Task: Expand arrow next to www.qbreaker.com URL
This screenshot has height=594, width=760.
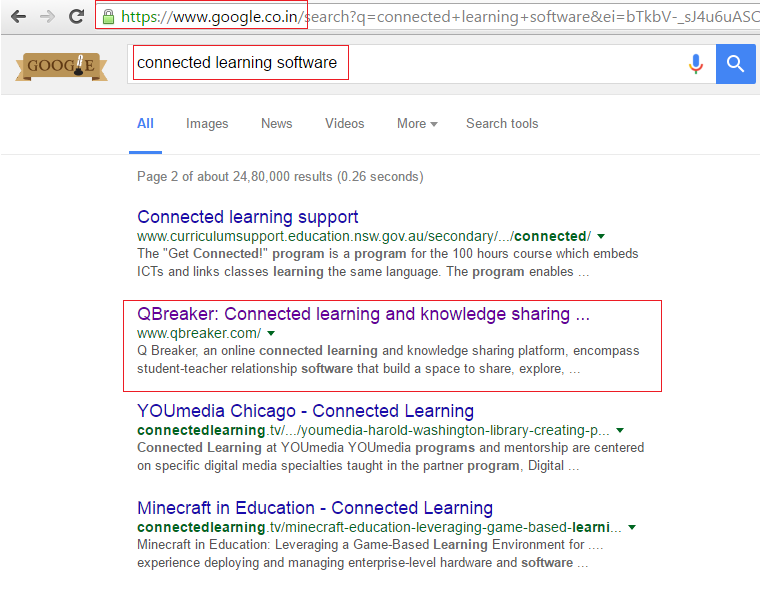Action: point(271,333)
